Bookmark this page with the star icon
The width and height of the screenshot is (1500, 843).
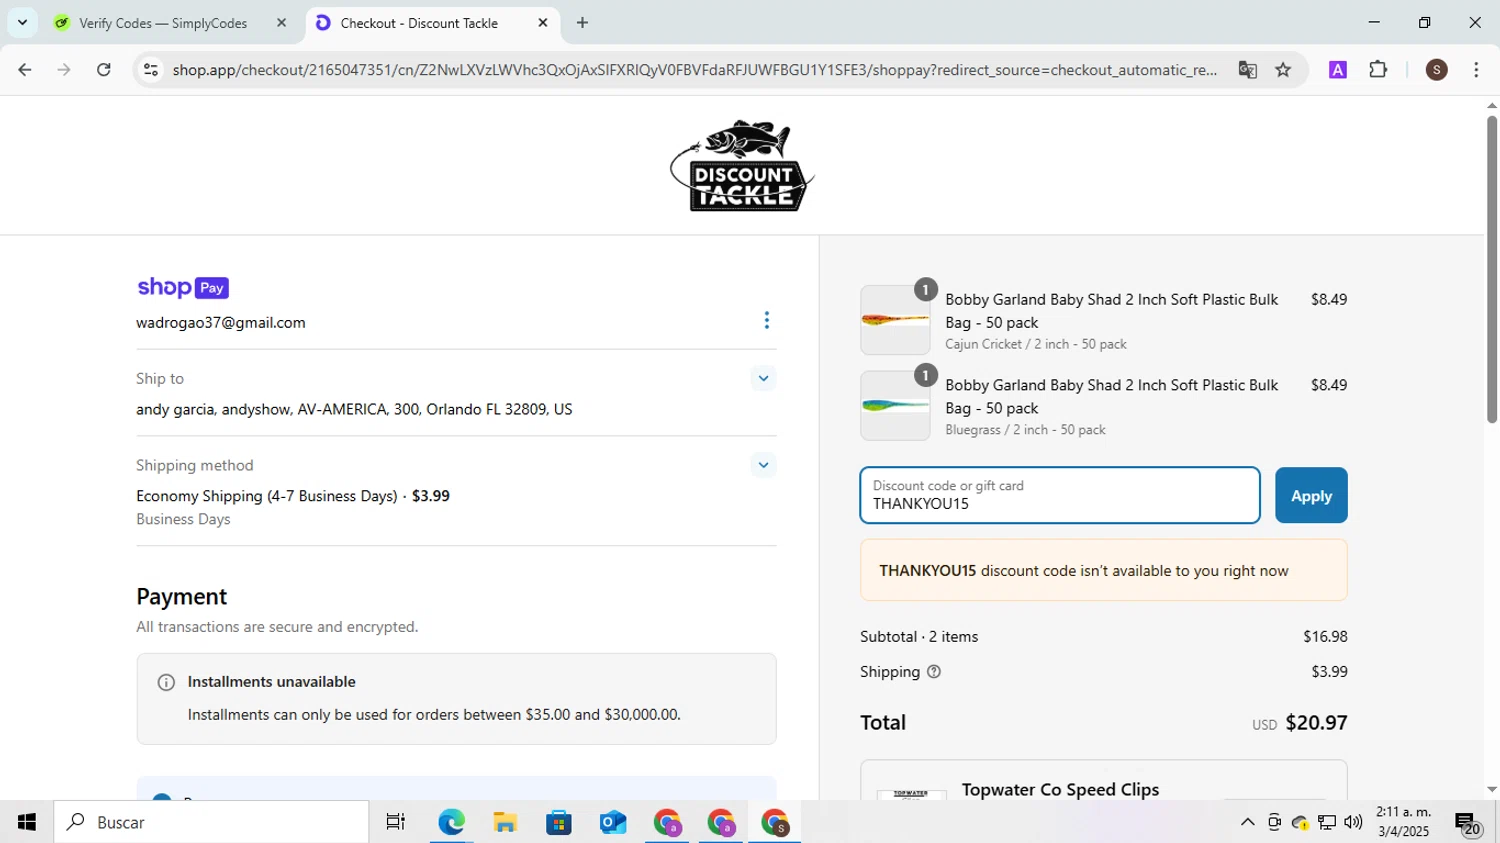pos(1283,70)
